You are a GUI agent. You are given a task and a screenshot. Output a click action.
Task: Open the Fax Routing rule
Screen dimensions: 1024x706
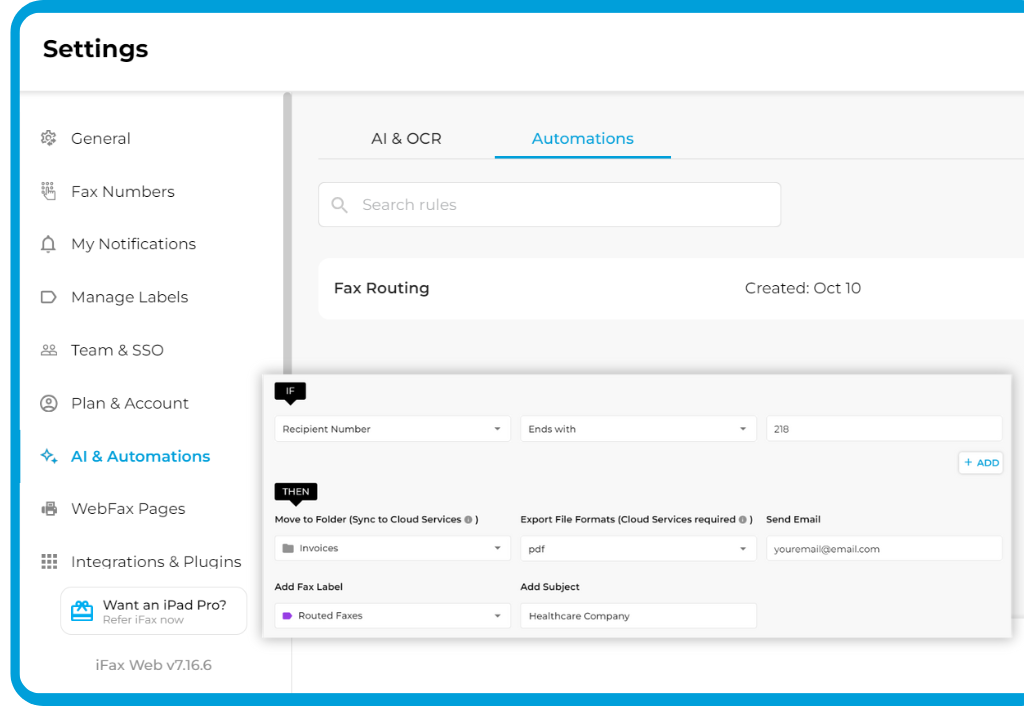pos(671,288)
